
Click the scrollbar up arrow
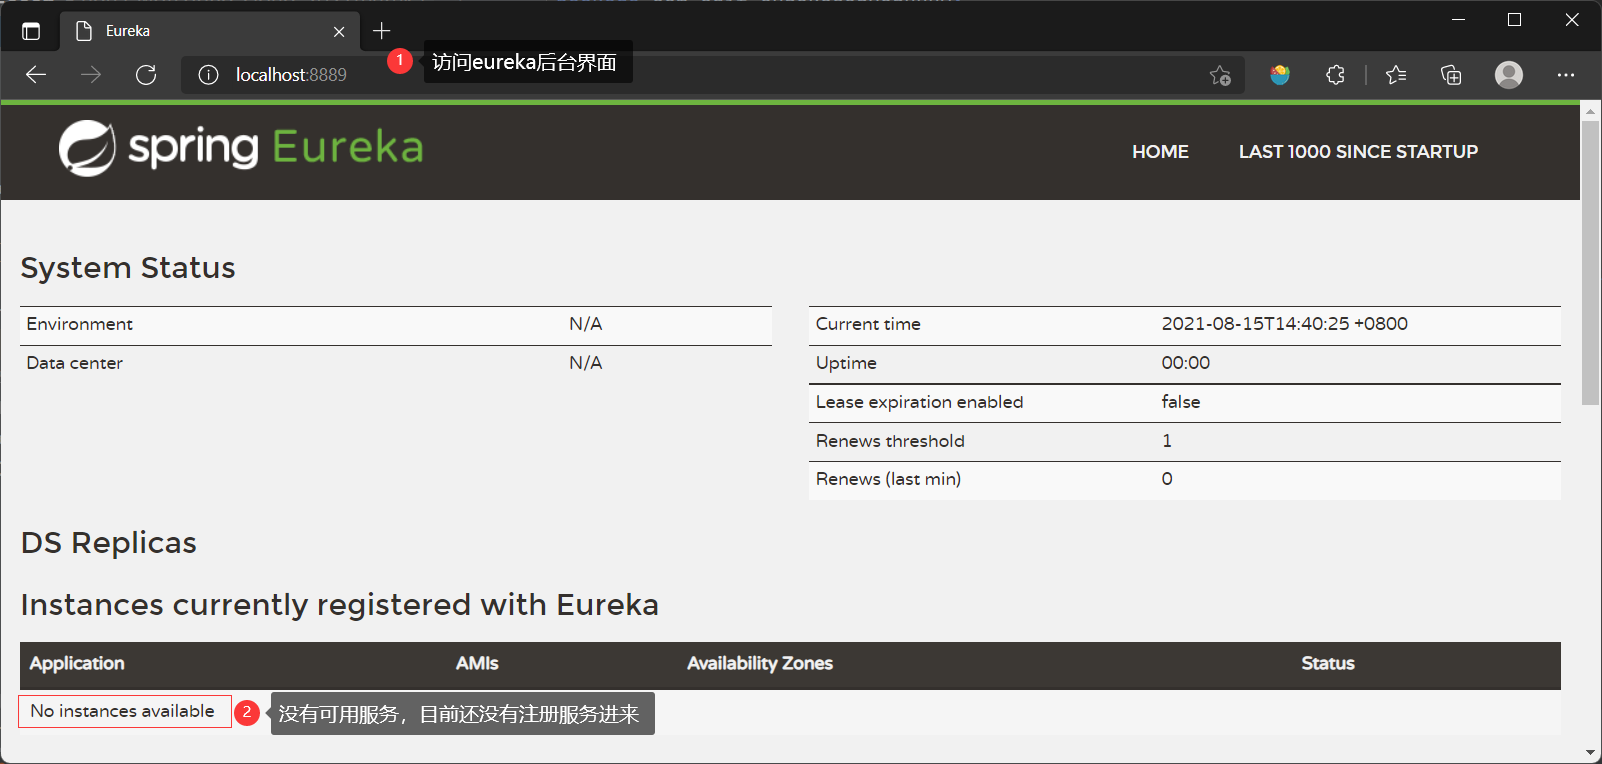1591,111
